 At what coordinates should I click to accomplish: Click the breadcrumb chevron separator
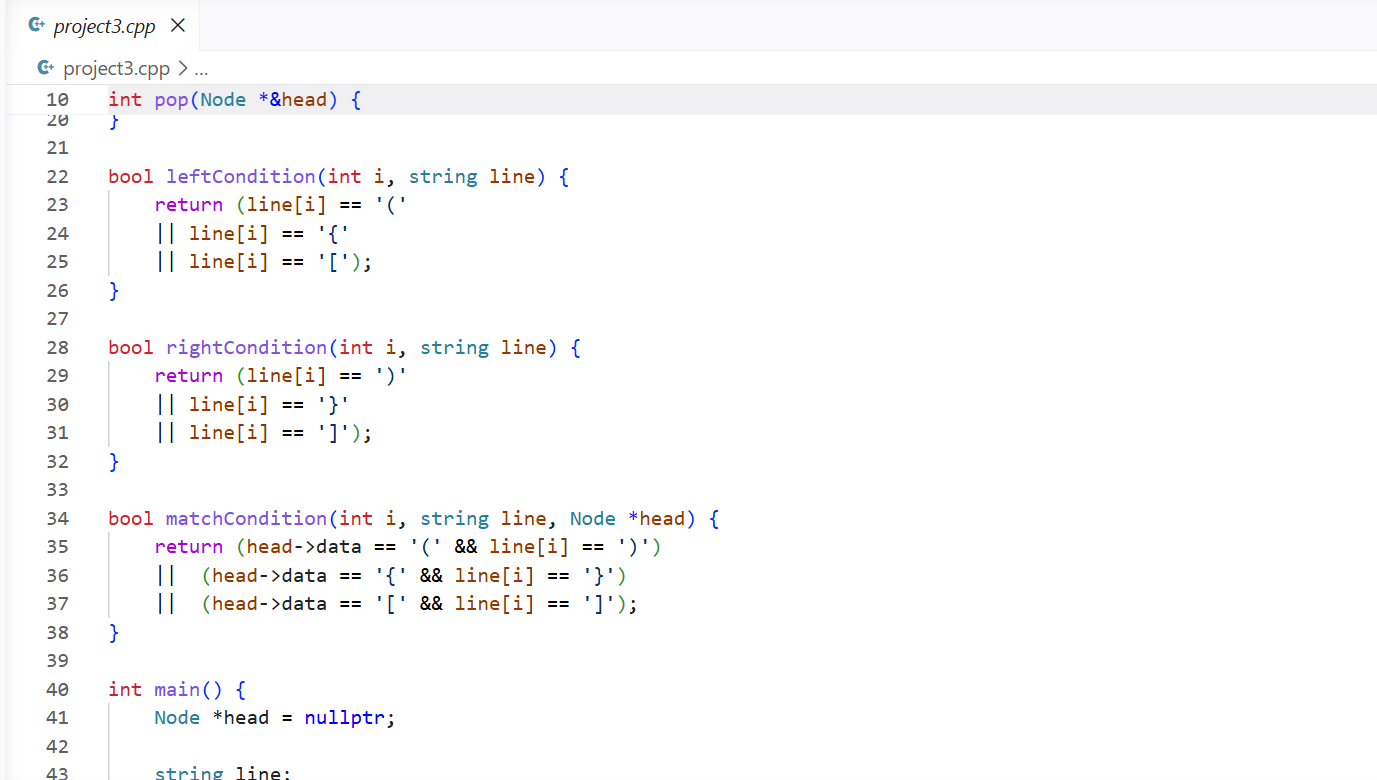pyautogui.click(x=182, y=69)
